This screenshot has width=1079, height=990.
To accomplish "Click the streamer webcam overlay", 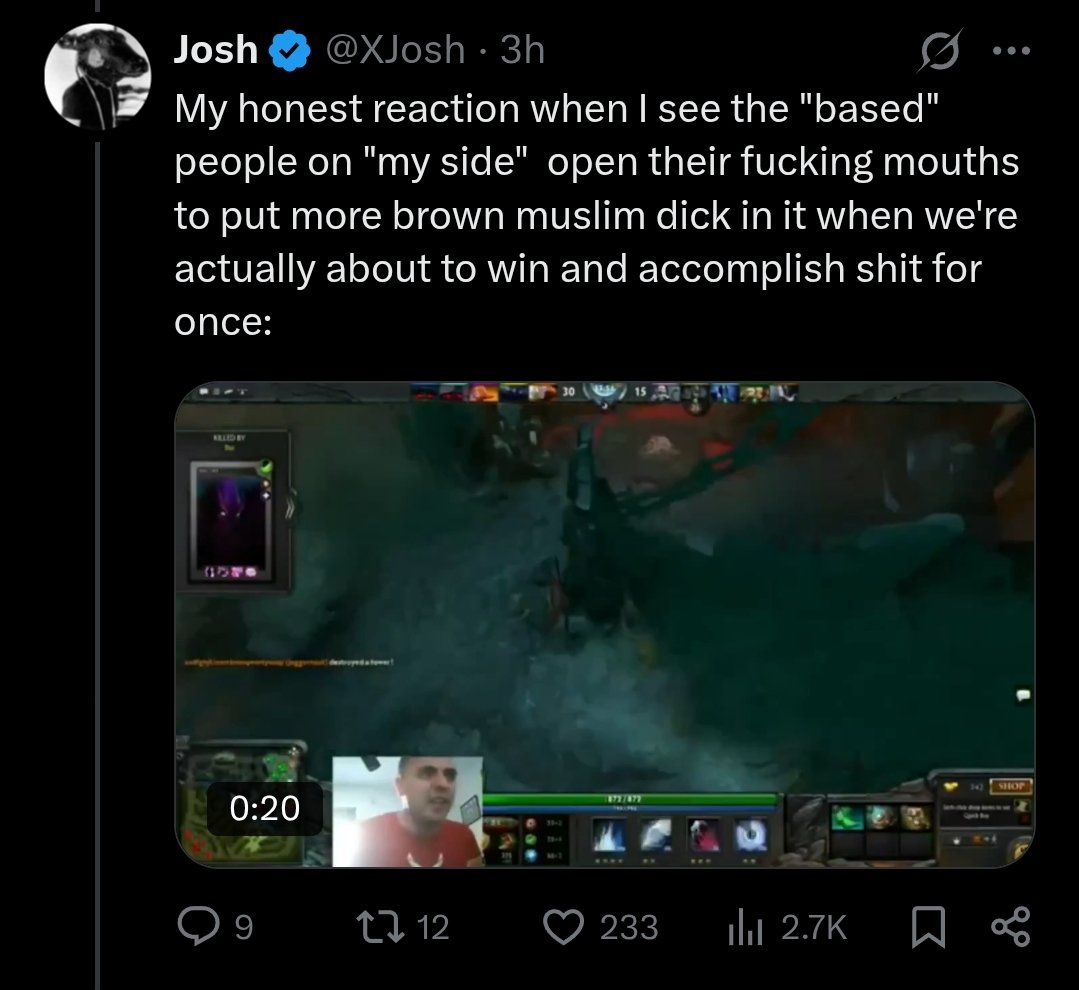I will coord(408,811).
